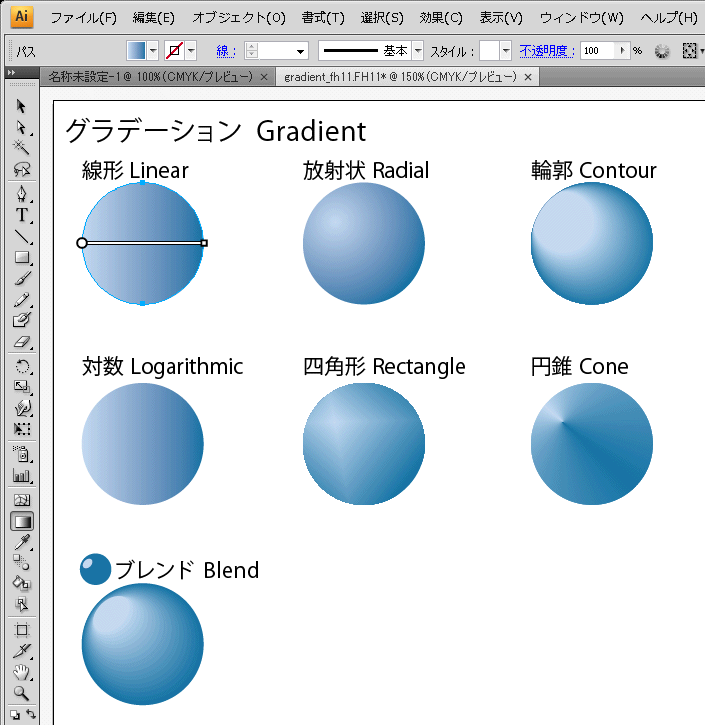Click the gradient fill color swatch
Screen dimensions: 705x725
point(137,51)
